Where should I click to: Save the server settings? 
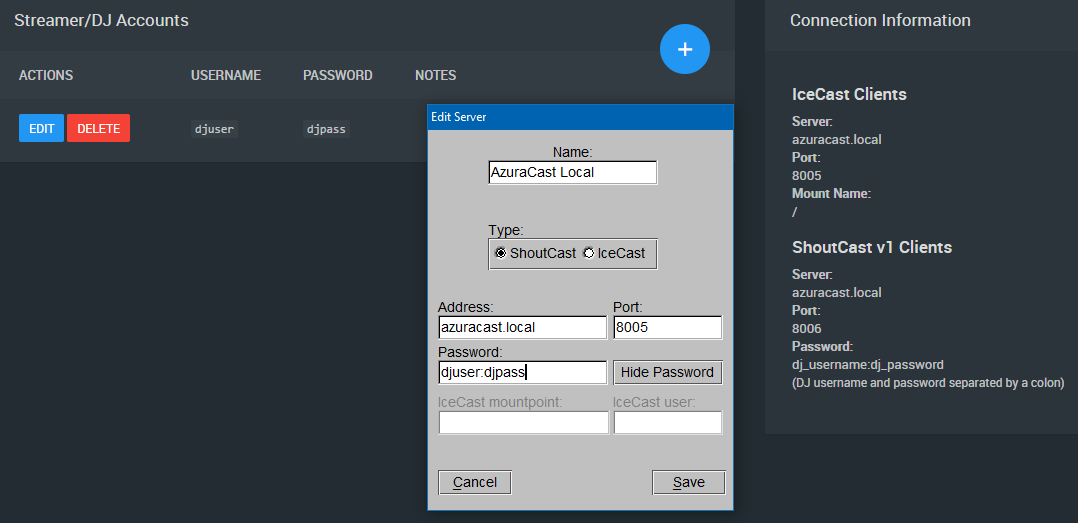point(688,482)
